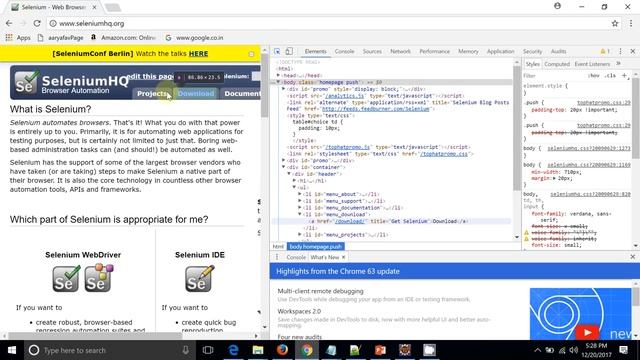Toggle the :hov element state button

click(594, 76)
